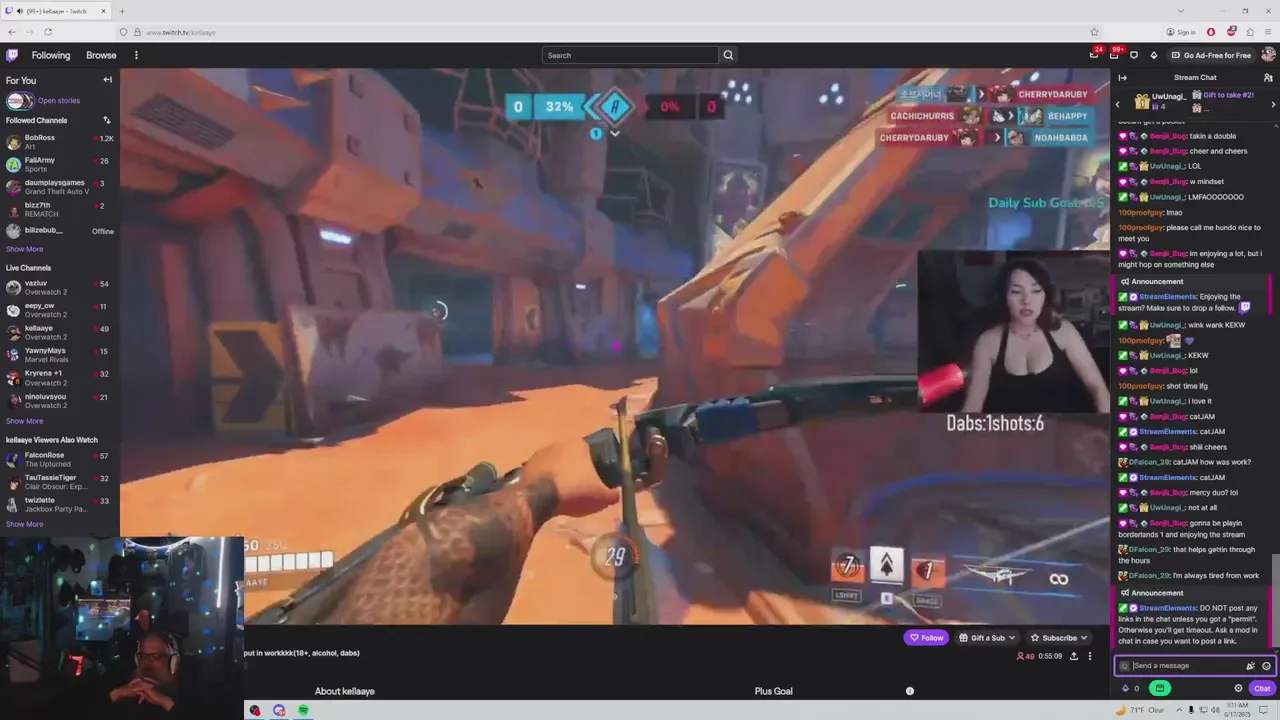Open Spotify from the taskbar

pos(303,710)
